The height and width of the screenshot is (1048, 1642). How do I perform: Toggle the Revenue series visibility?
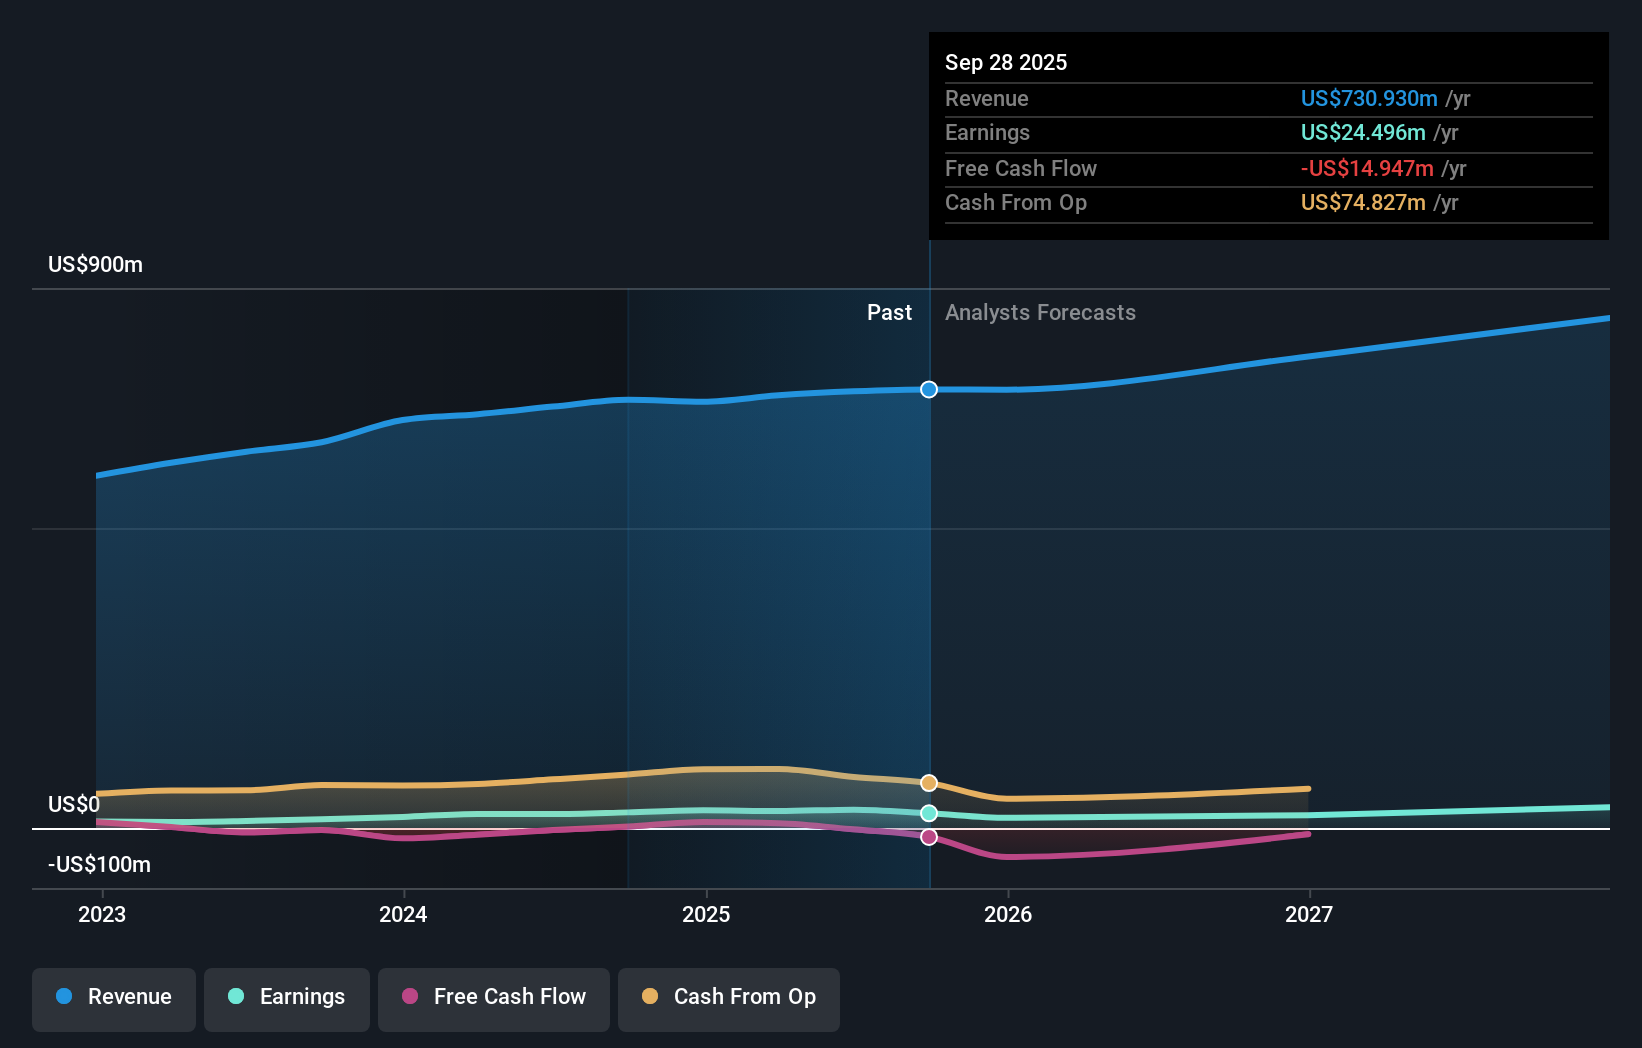coord(113,997)
